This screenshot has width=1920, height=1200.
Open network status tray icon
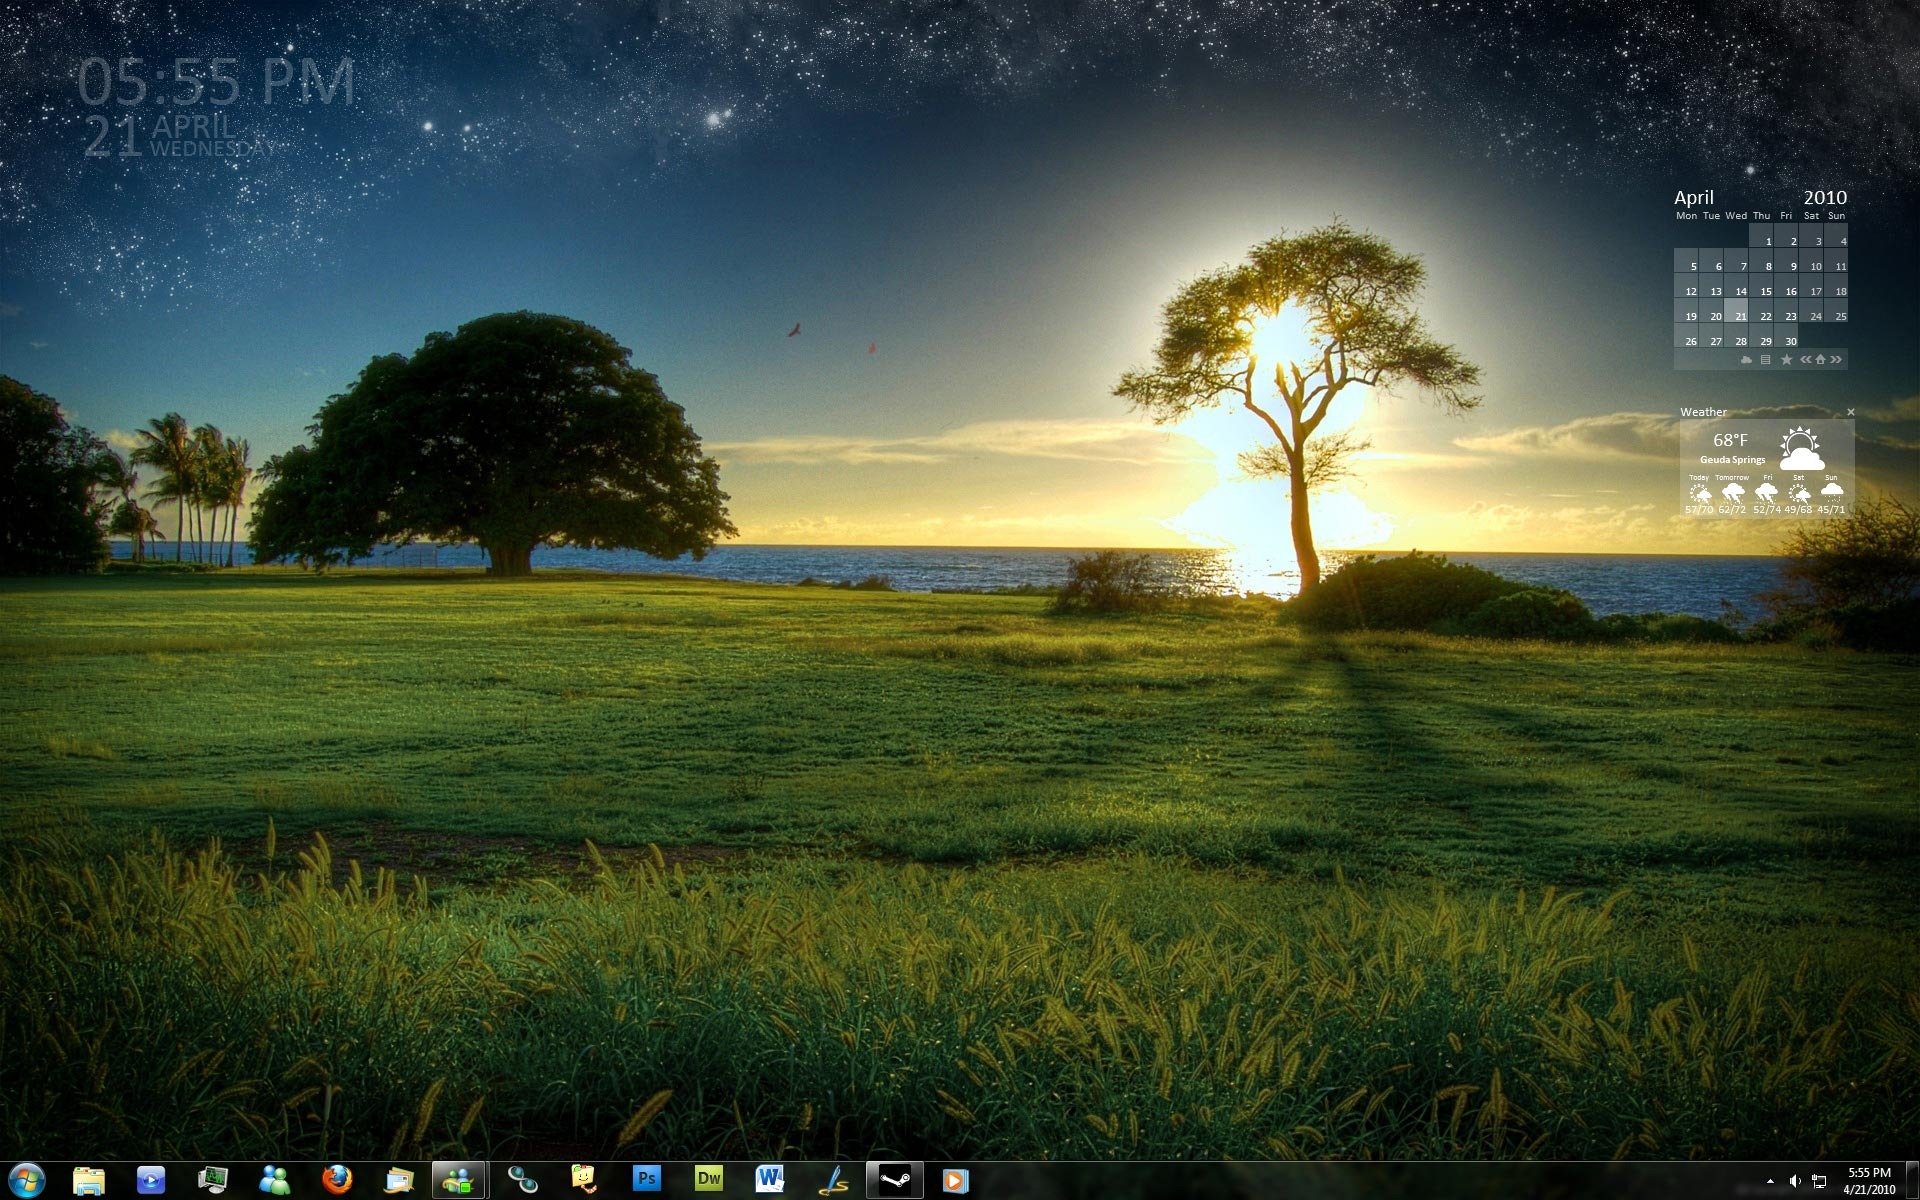[x=1819, y=1181]
